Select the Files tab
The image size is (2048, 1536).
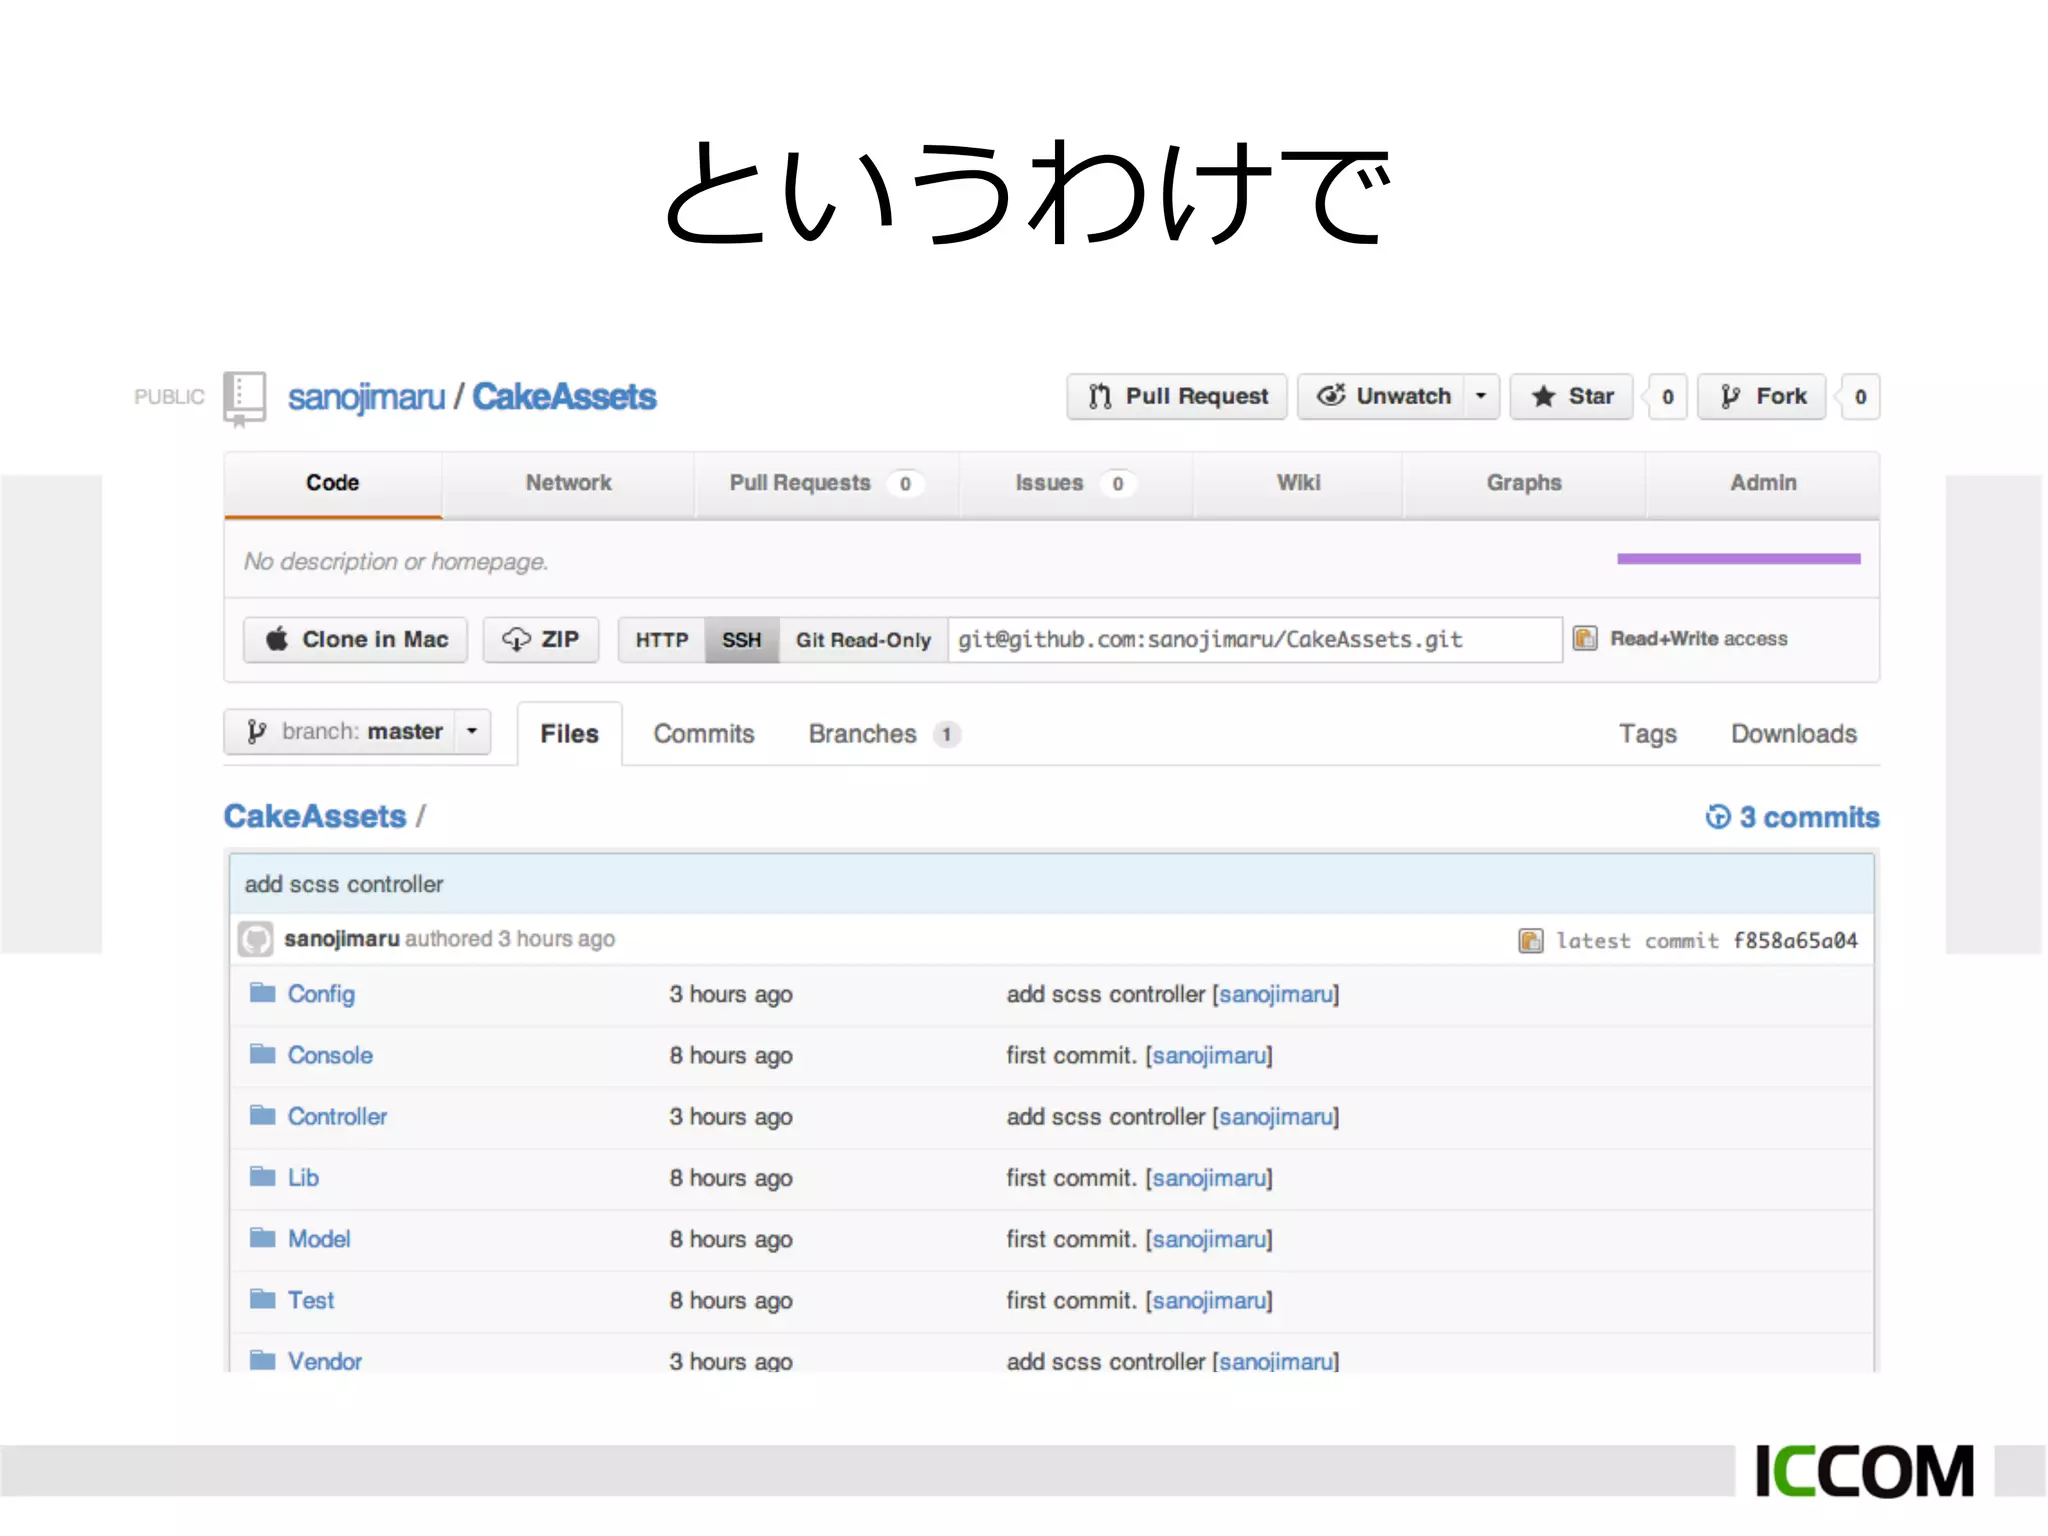coord(569,734)
